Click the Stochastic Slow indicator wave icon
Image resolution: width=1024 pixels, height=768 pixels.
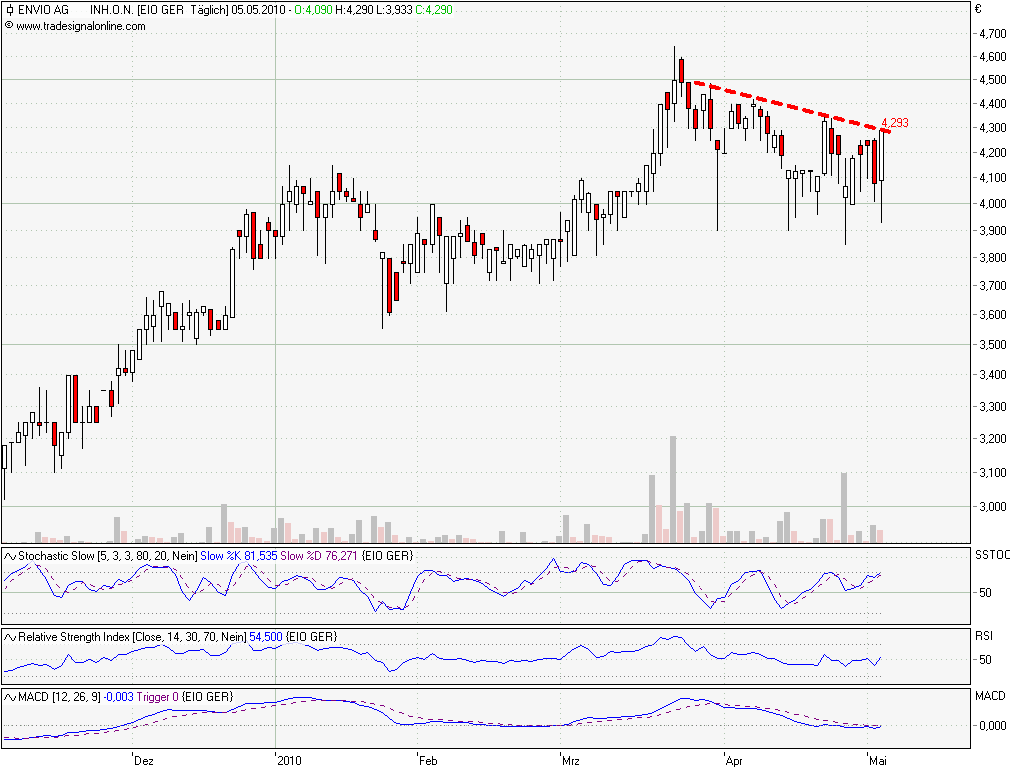tap(10, 555)
